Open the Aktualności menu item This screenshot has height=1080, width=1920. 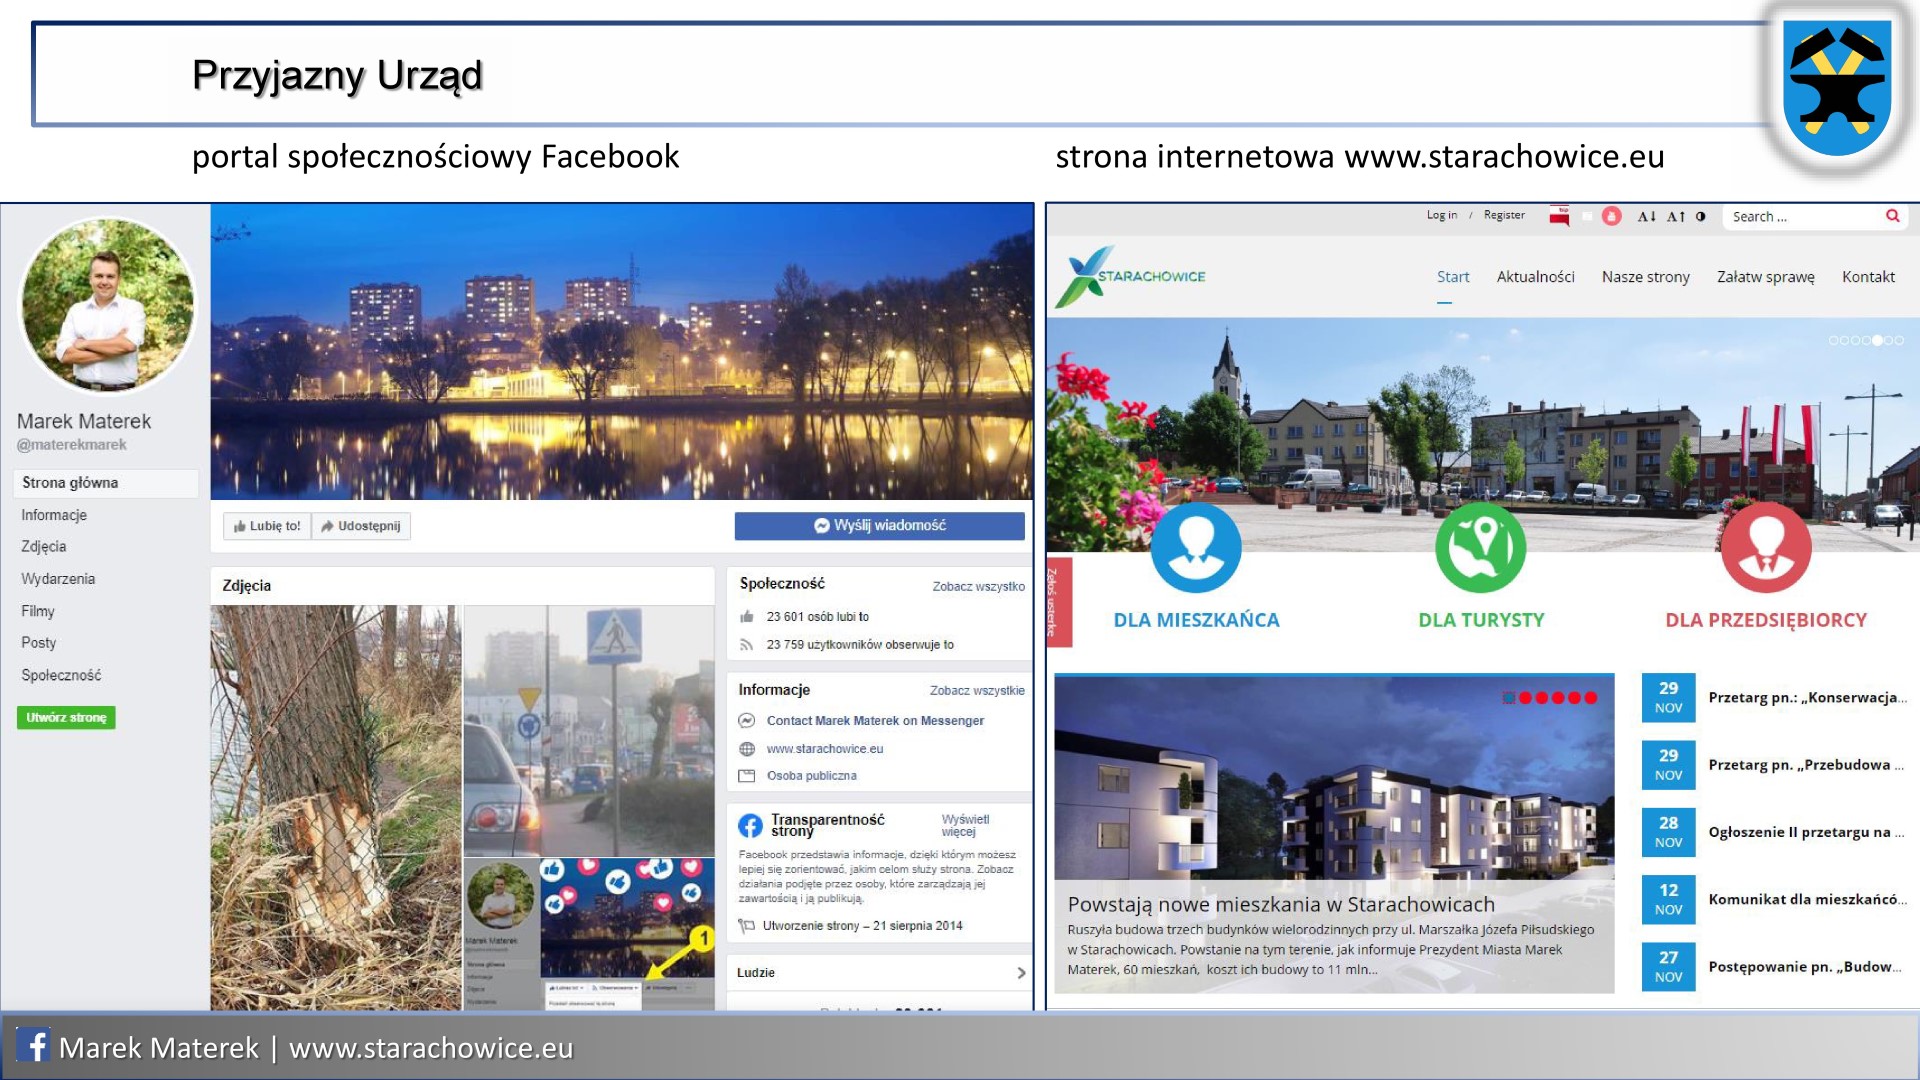pos(1535,277)
